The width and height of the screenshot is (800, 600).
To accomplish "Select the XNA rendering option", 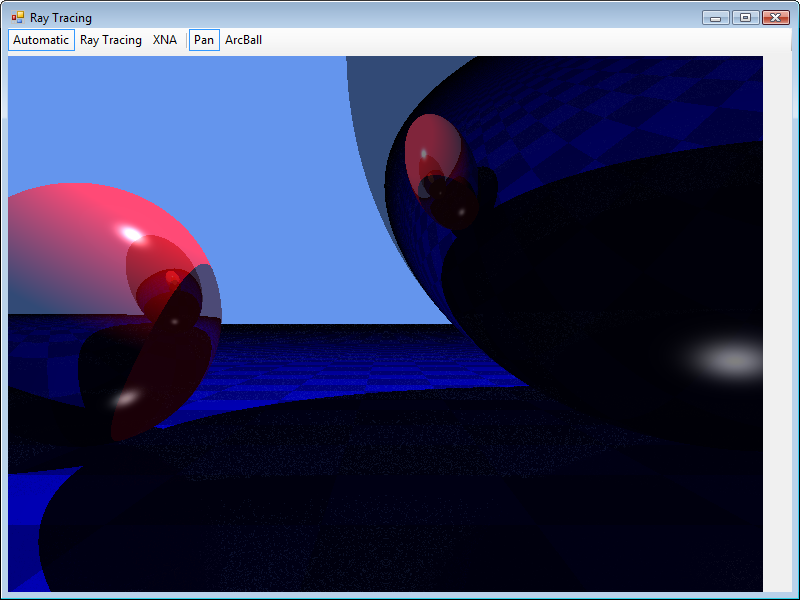I will pyautogui.click(x=165, y=40).
